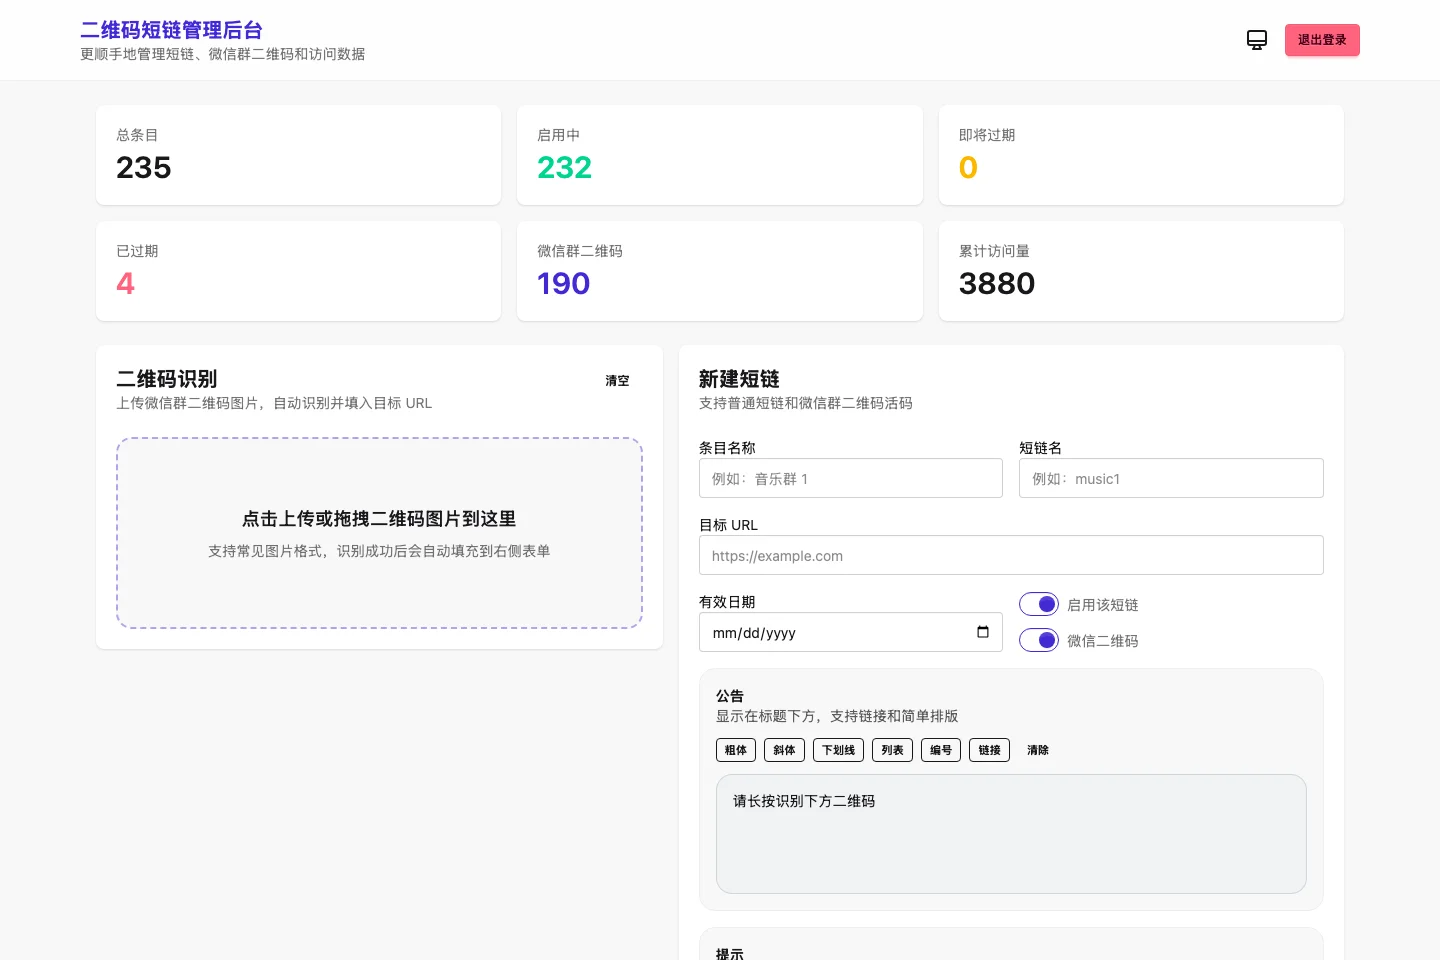The width and height of the screenshot is (1440, 960).
Task: Click the 有效日期 date field
Action: (x=851, y=632)
